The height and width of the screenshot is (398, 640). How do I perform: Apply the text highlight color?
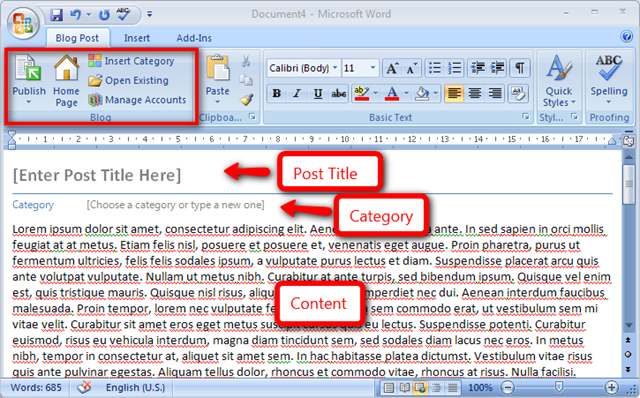(x=361, y=93)
